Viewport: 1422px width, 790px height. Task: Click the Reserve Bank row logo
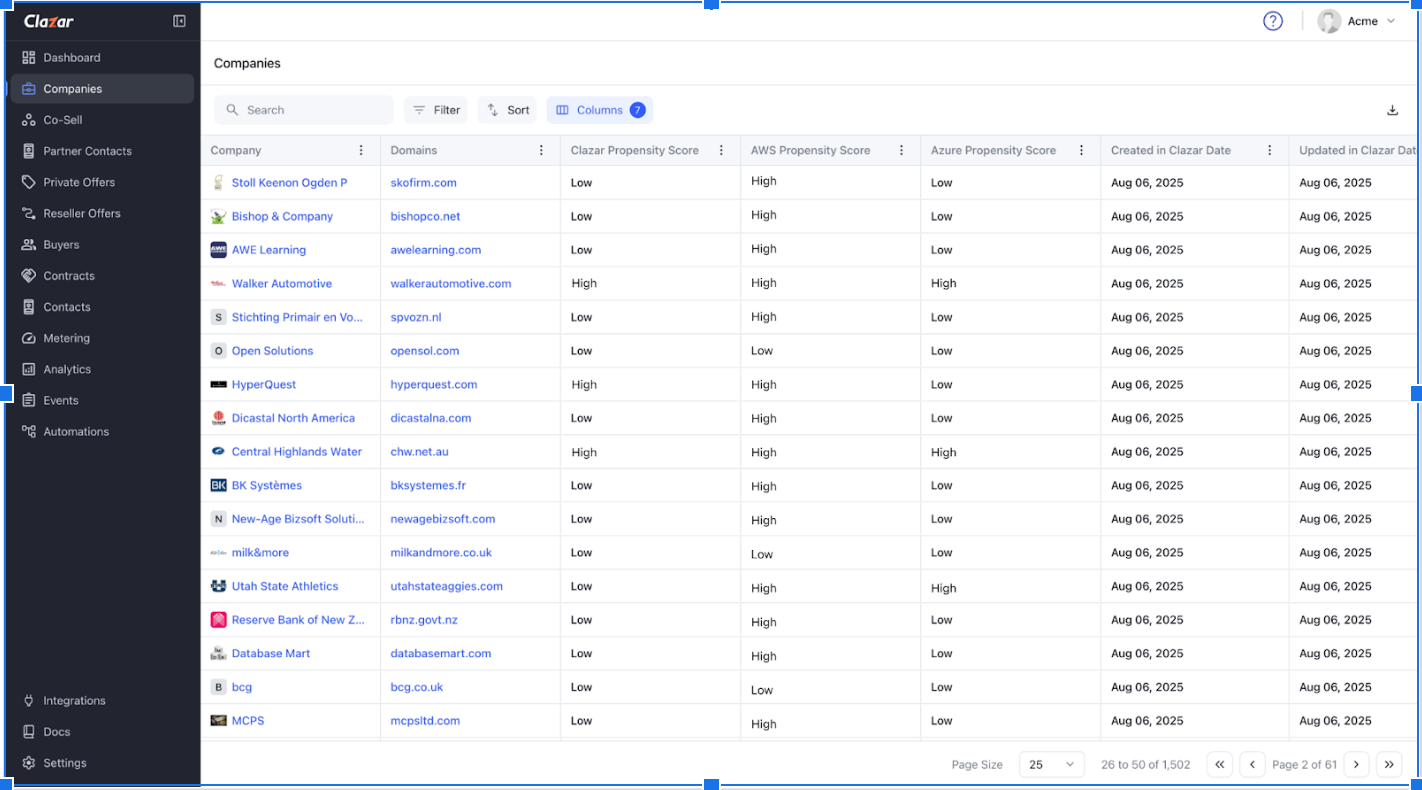[x=218, y=620]
